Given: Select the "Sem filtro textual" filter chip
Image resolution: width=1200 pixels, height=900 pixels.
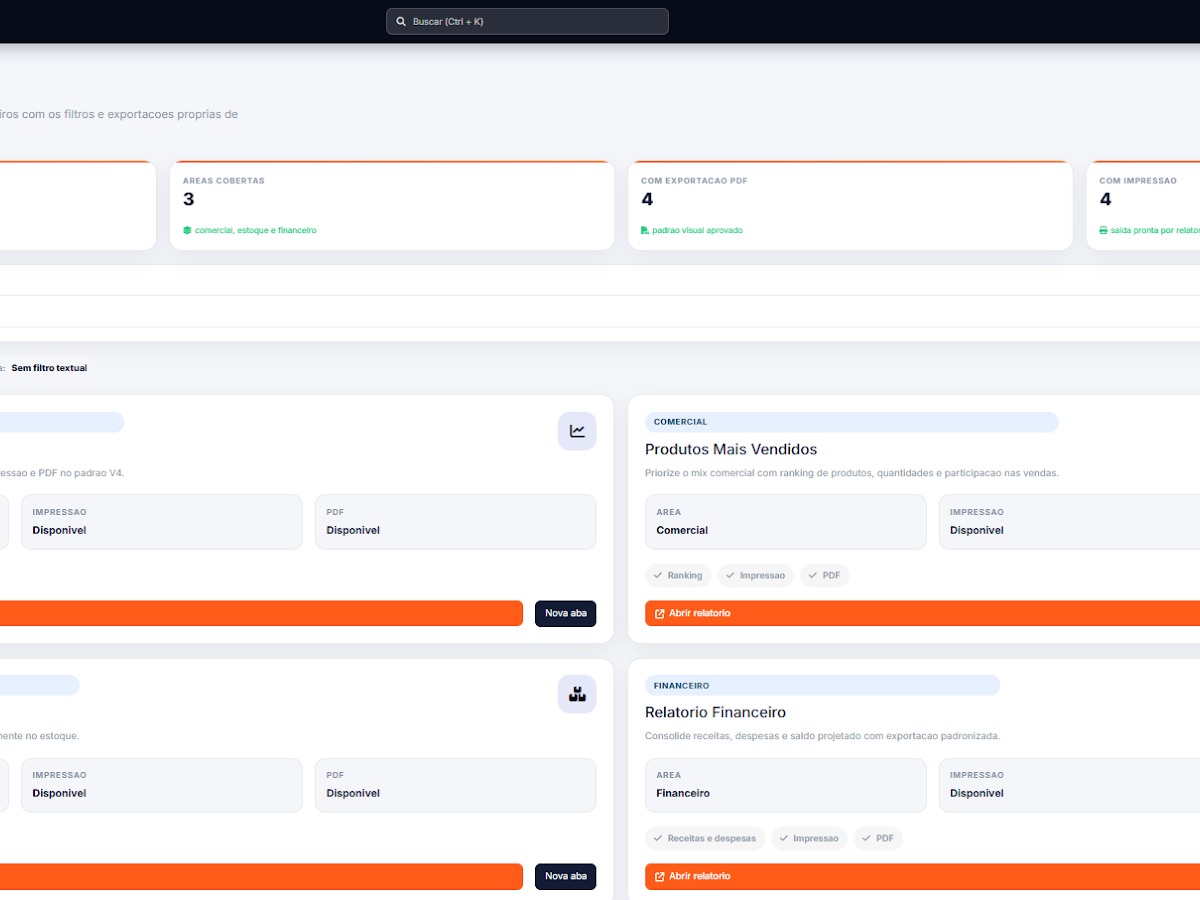Looking at the screenshot, I should click(x=49, y=368).
